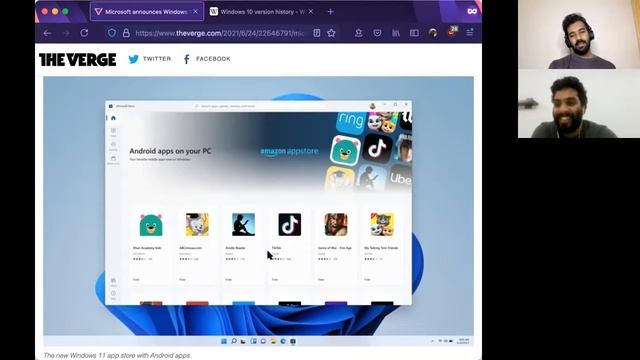Click the taskbar search magnifier icon
The image size is (640, 360).
pyautogui.click(x=234, y=341)
